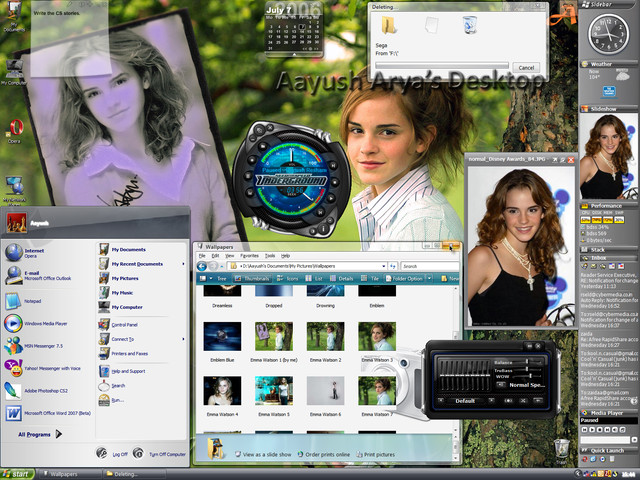Expand My Recent Documents submenu
This screenshot has width=640, height=480.
coord(141,264)
